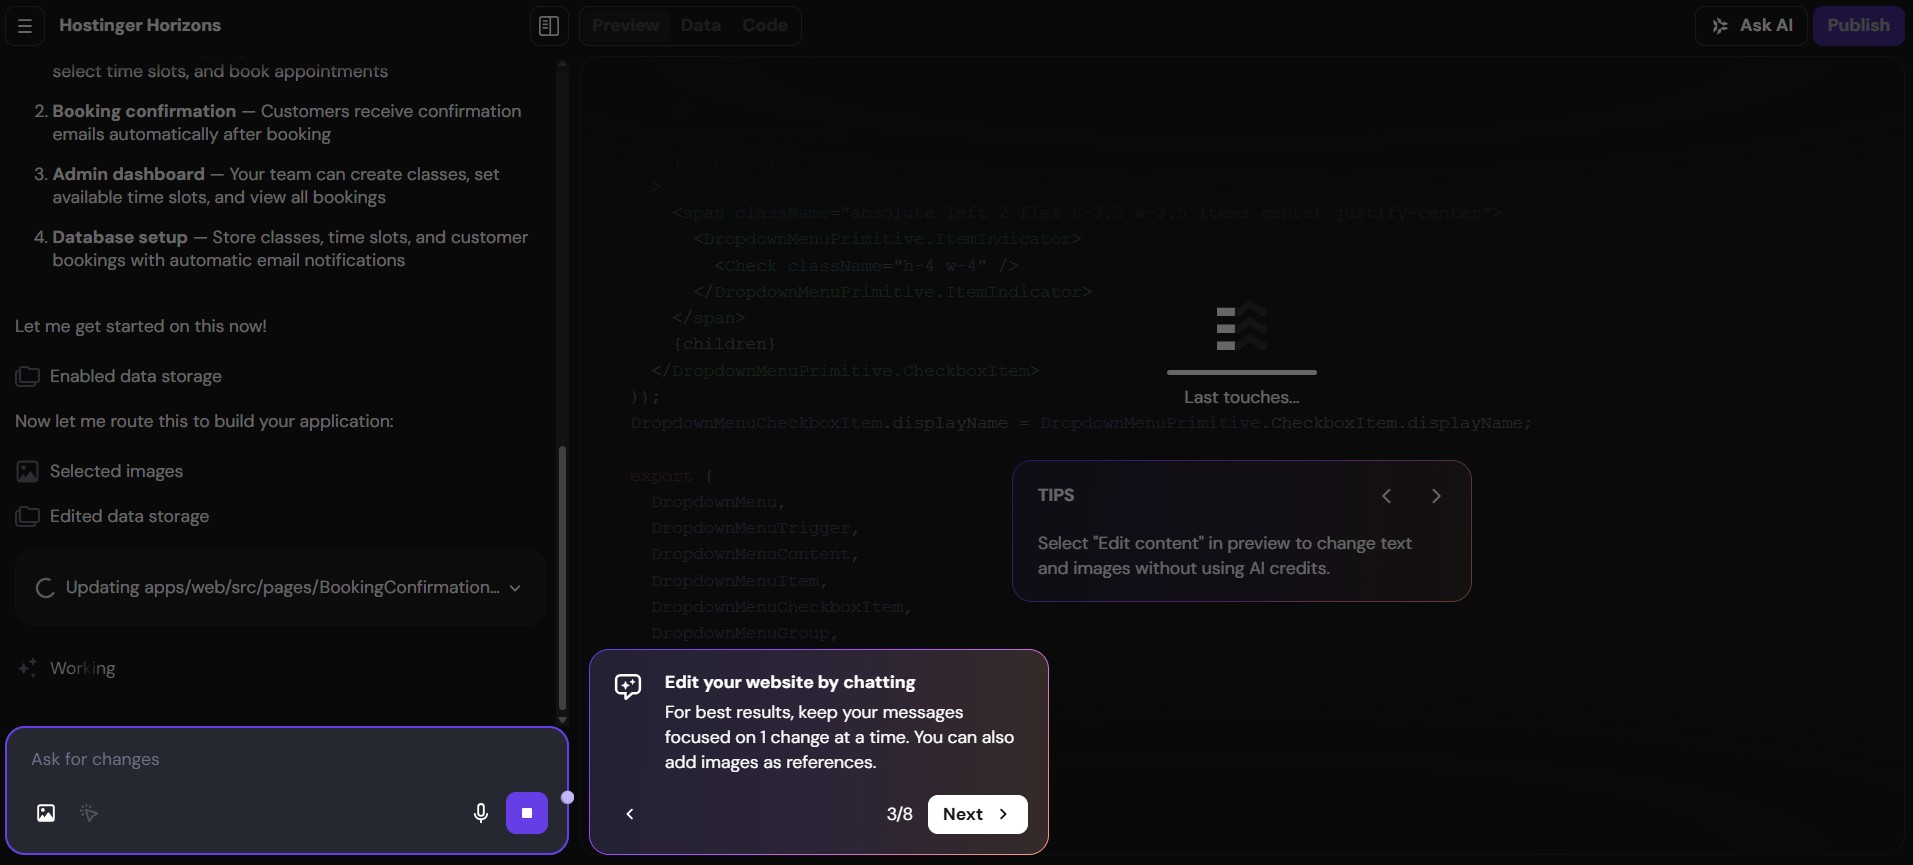Click the Edited data storage icon
The image size is (1913, 865).
(28, 517)
